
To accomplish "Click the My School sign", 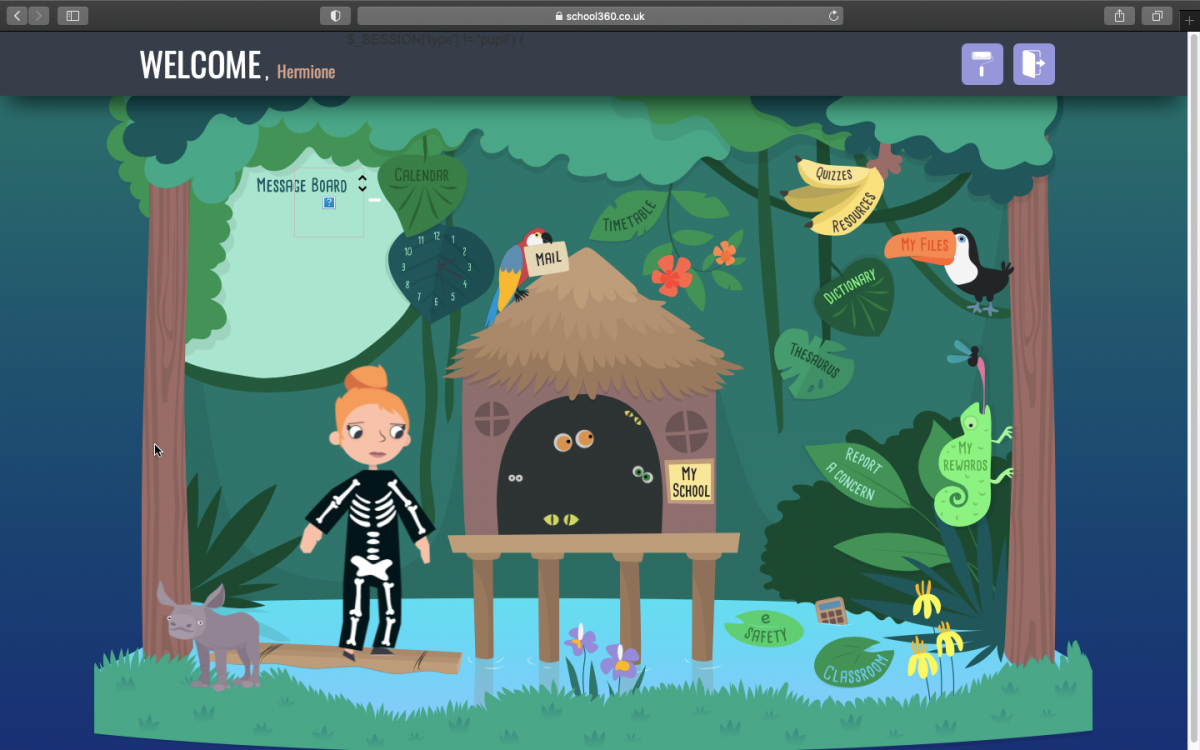I will 689,481.
